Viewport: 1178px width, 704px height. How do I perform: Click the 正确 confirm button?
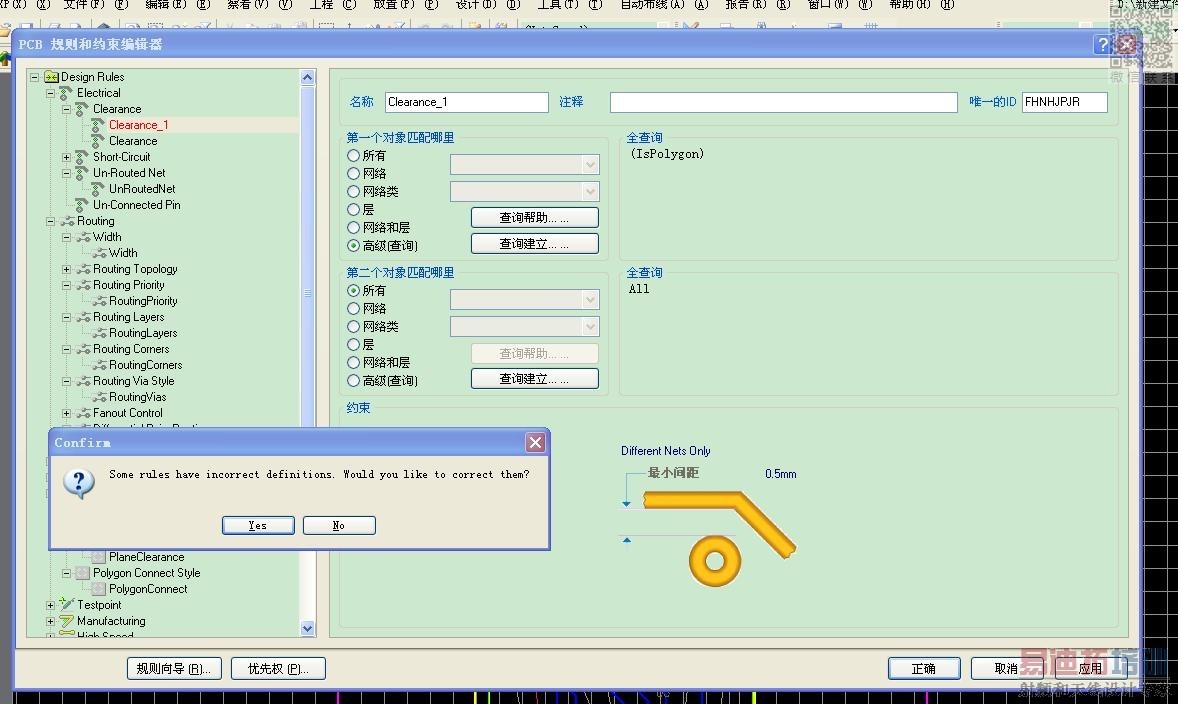point(924,669)
